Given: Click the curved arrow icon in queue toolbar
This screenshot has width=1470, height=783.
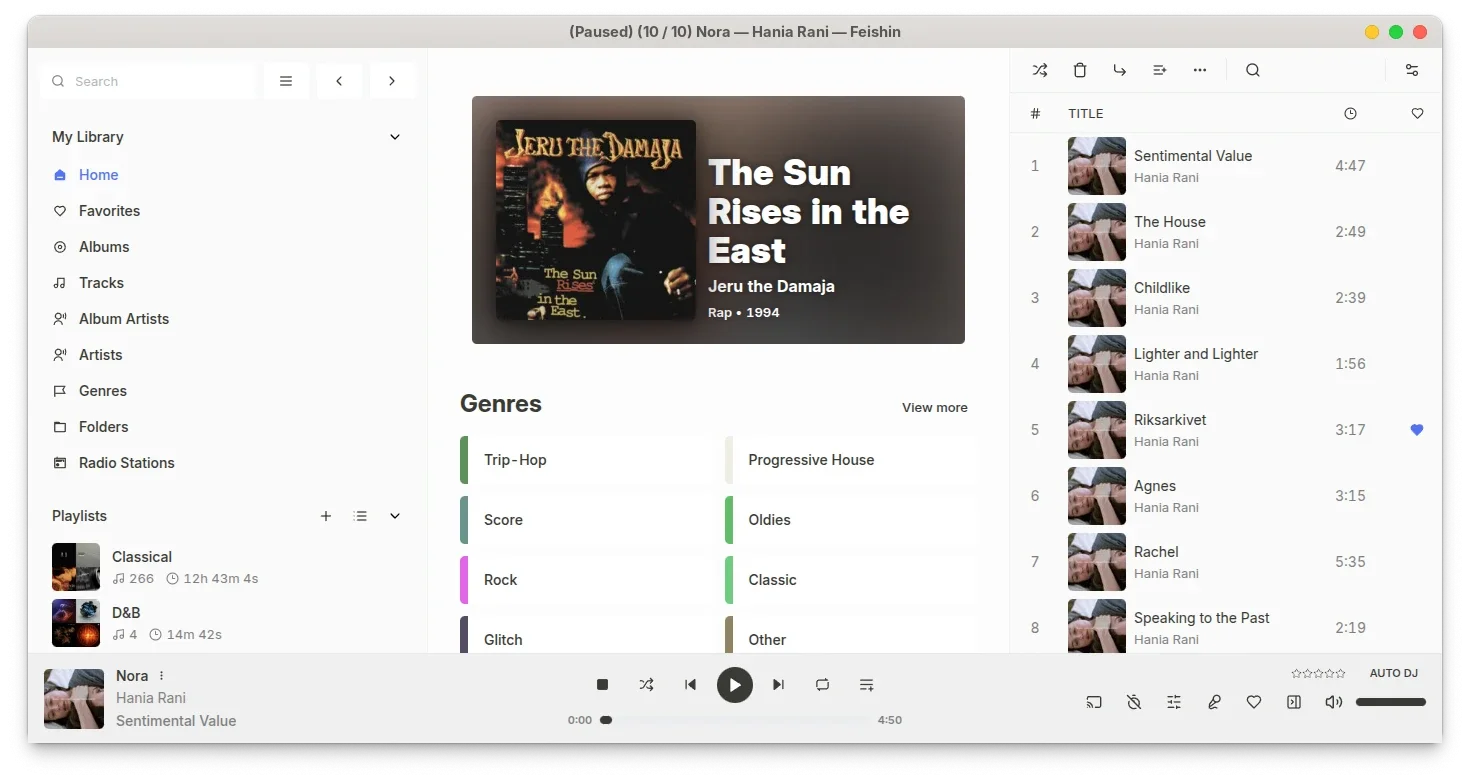Looking at the screenshot, I should [1120, 70].
